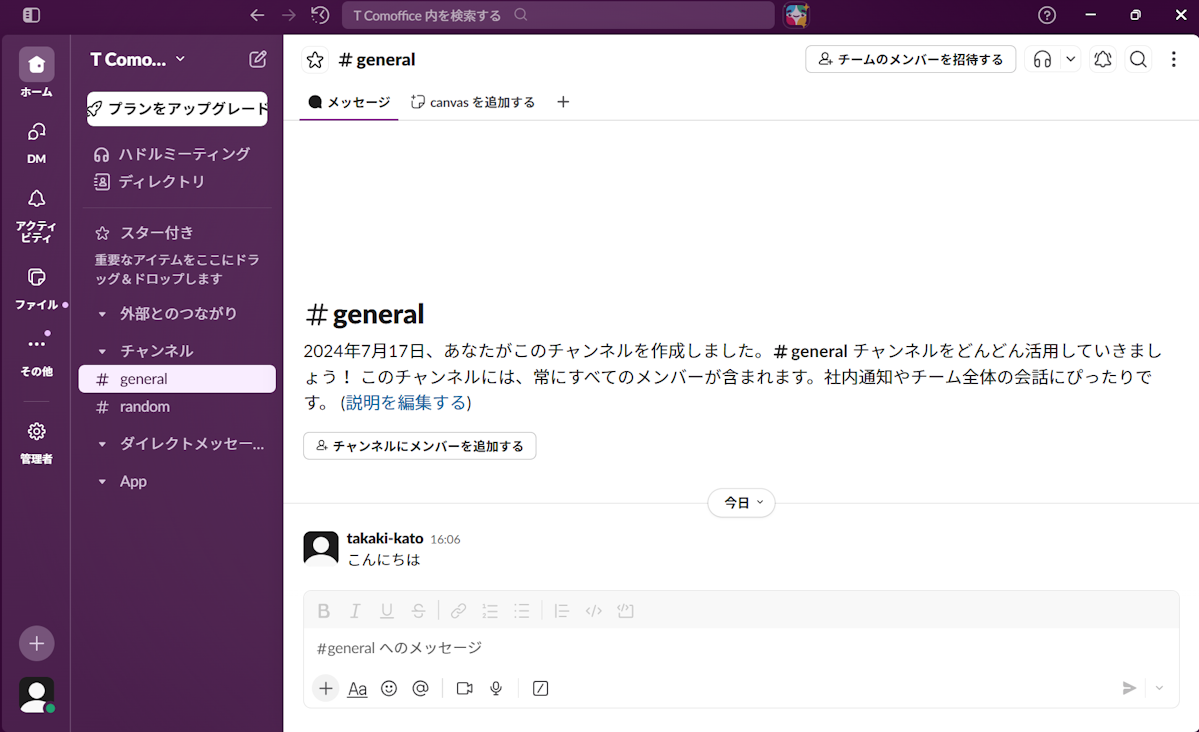The image size is (1199, 732).
Task: Open channel more options three-dot menu
Action: point(1174,59)
